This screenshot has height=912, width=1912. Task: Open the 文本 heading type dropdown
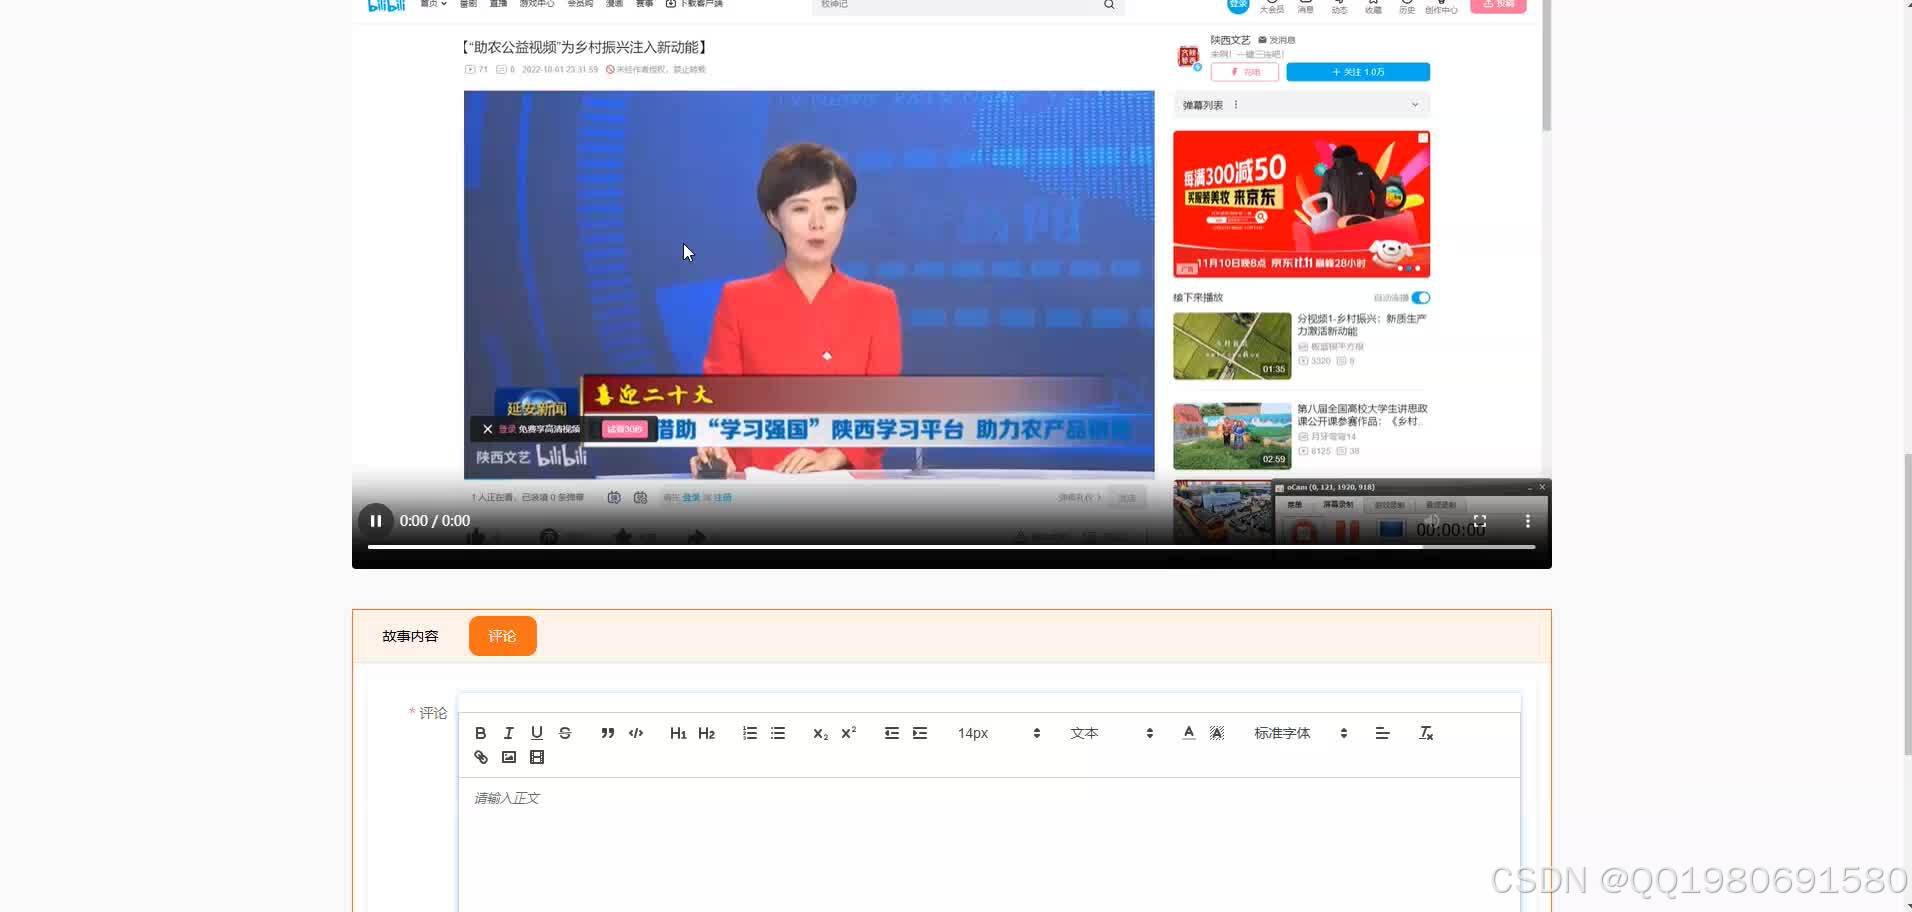pos(1112,733)
